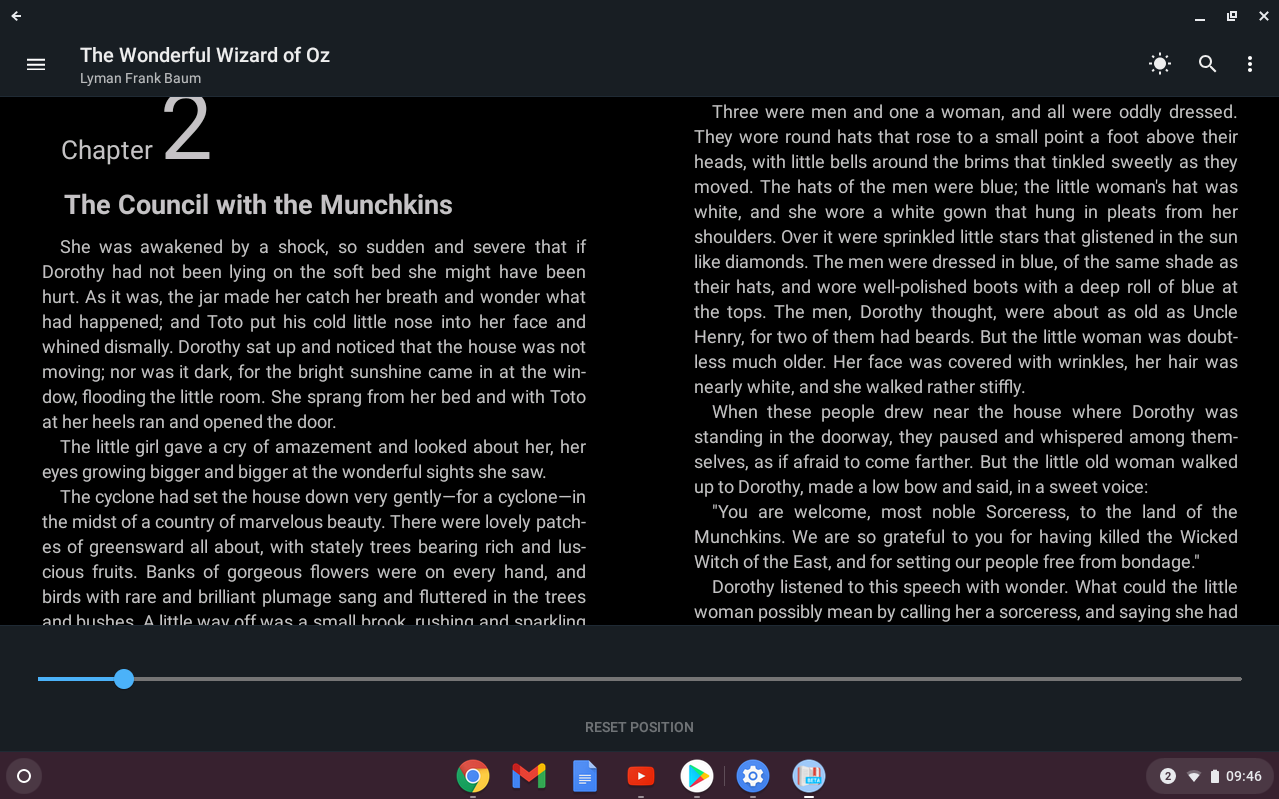Screen dimensions: 1279x799
Task: Click the Wi-Fi status icon
Action: (1194, 776)
